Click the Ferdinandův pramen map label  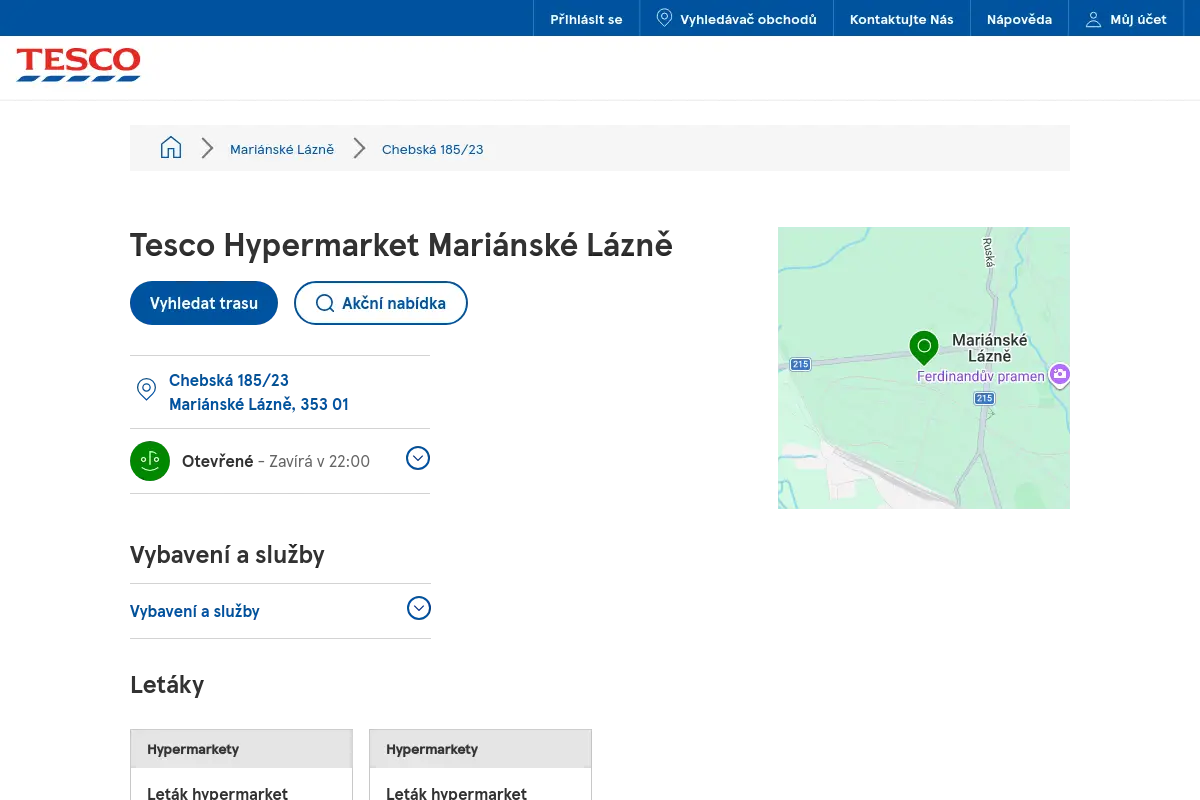[x=981, y=377]
